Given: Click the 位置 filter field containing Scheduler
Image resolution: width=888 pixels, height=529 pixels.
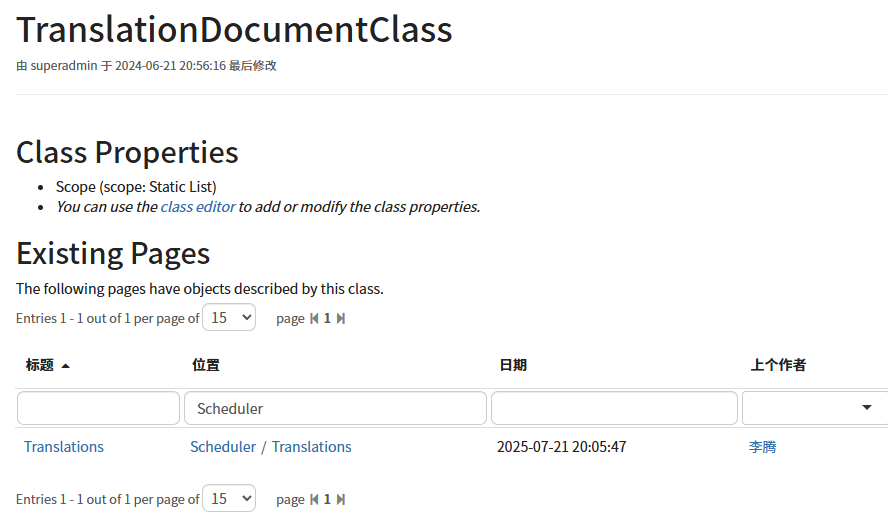Looking at the screenshot, I should click(335, 408).
